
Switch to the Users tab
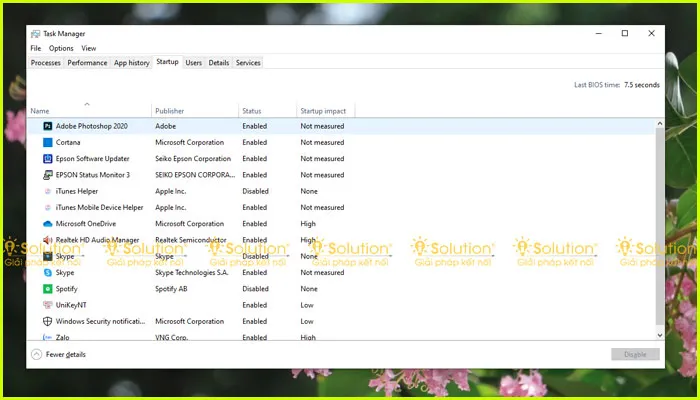pyautogui.click(x=193, y=63)
